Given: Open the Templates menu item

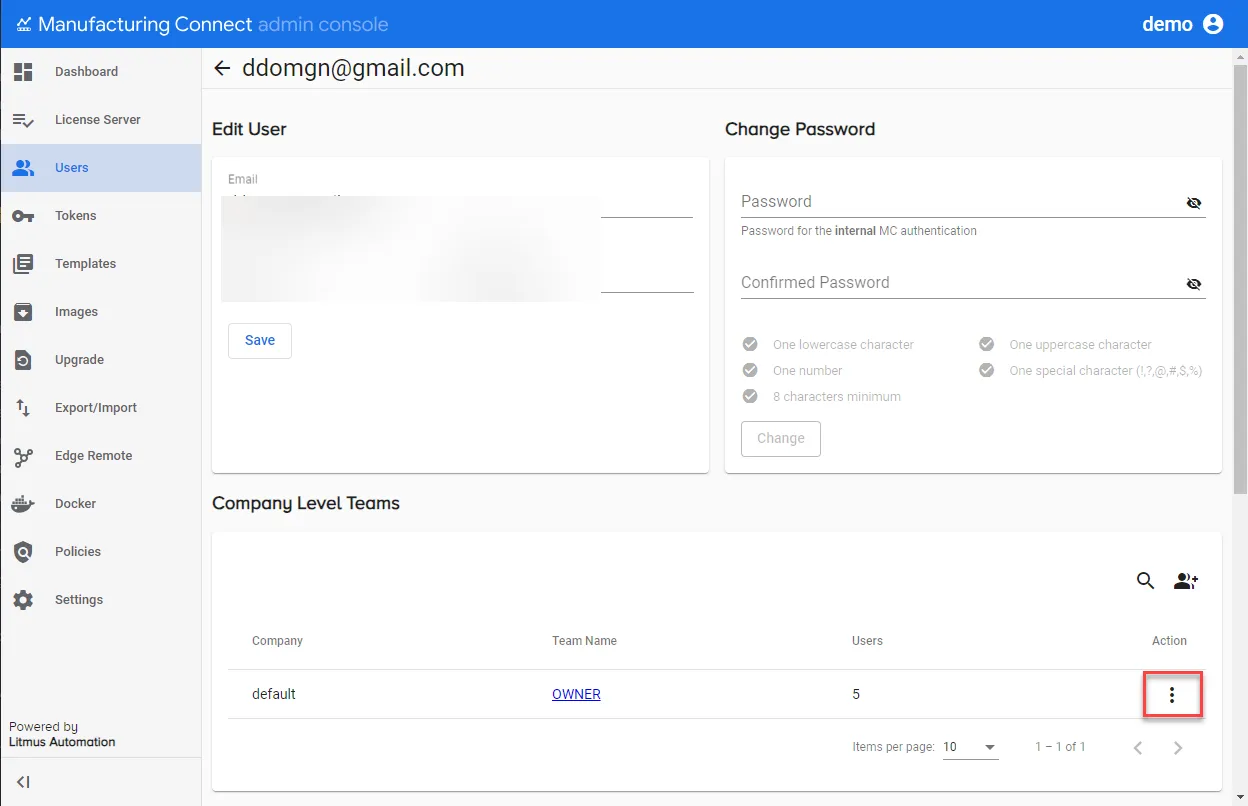Looking at the screenshot, I should [x=101, y=264].
